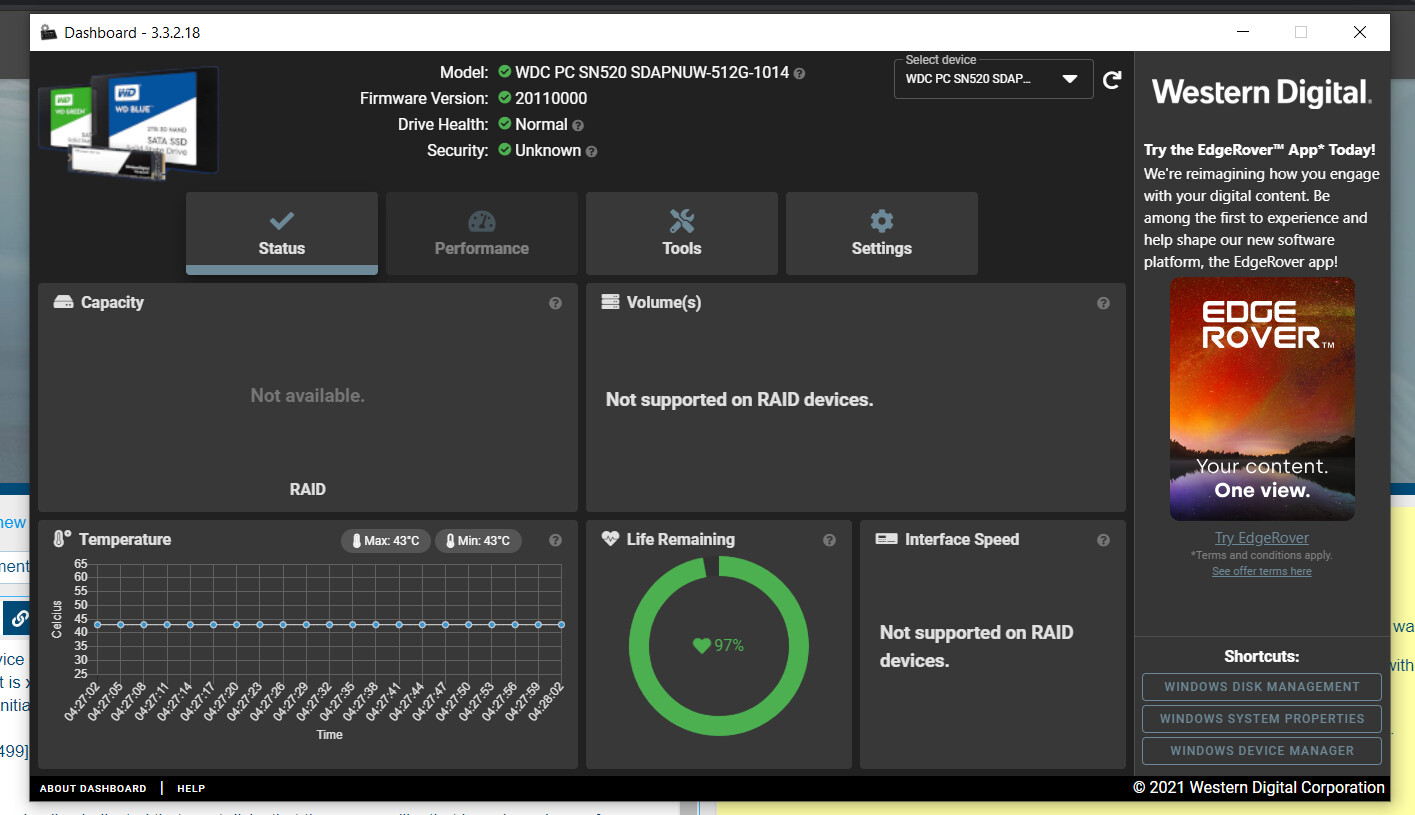Open Life Remaining panel help icon
Screen dimensions: 1415x815
tap(829, 540)
